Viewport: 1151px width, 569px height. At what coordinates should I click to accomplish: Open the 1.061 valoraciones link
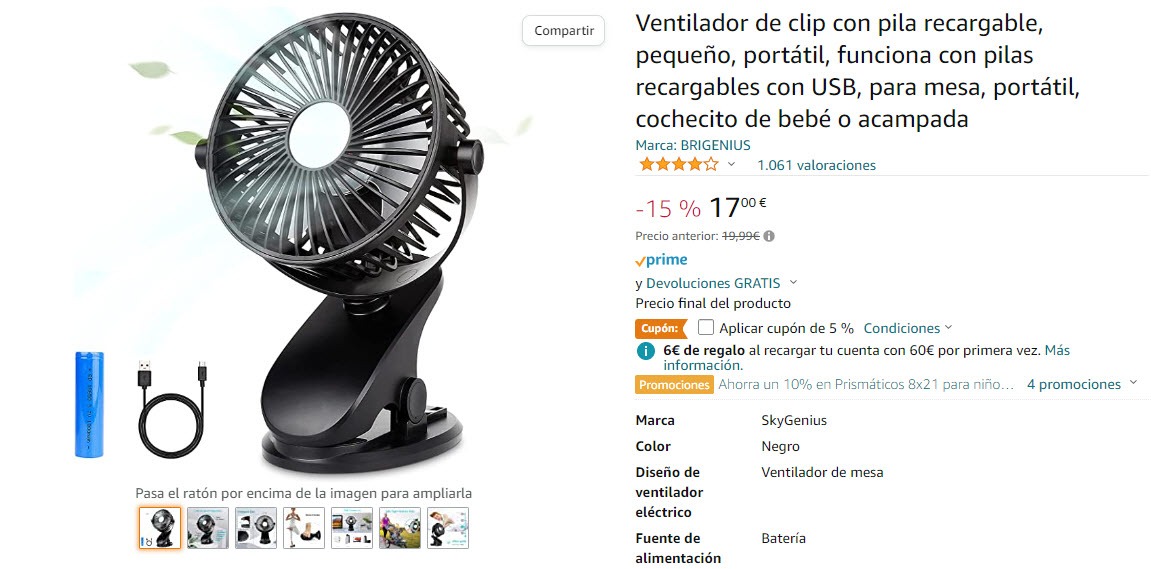tap(816, 165)
